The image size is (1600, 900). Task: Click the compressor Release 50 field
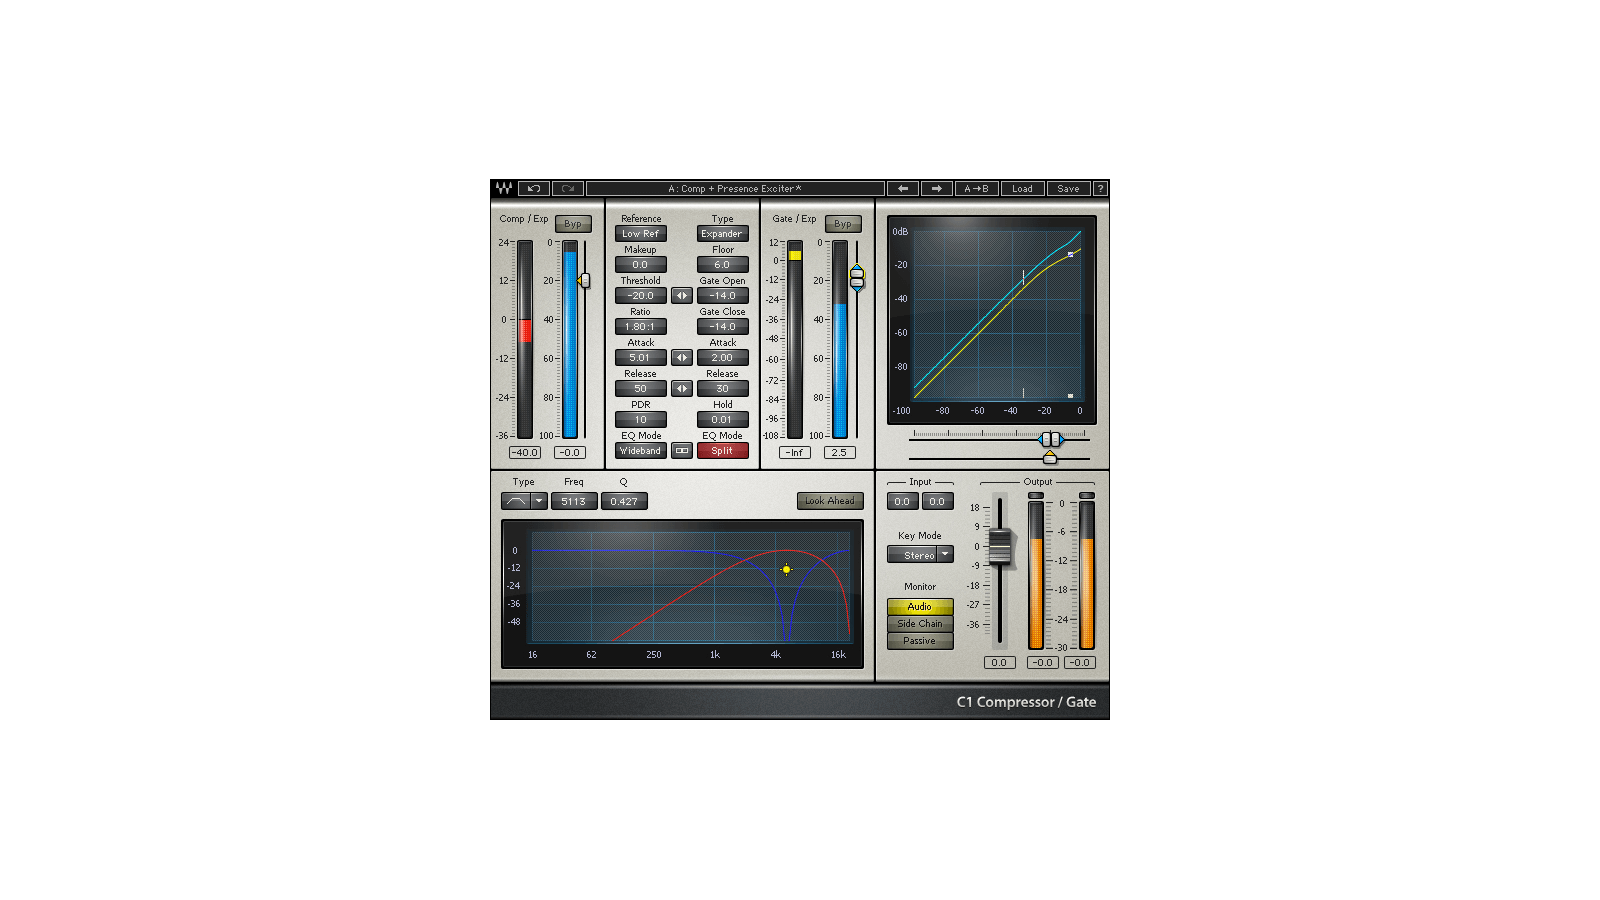pos(641,389)
